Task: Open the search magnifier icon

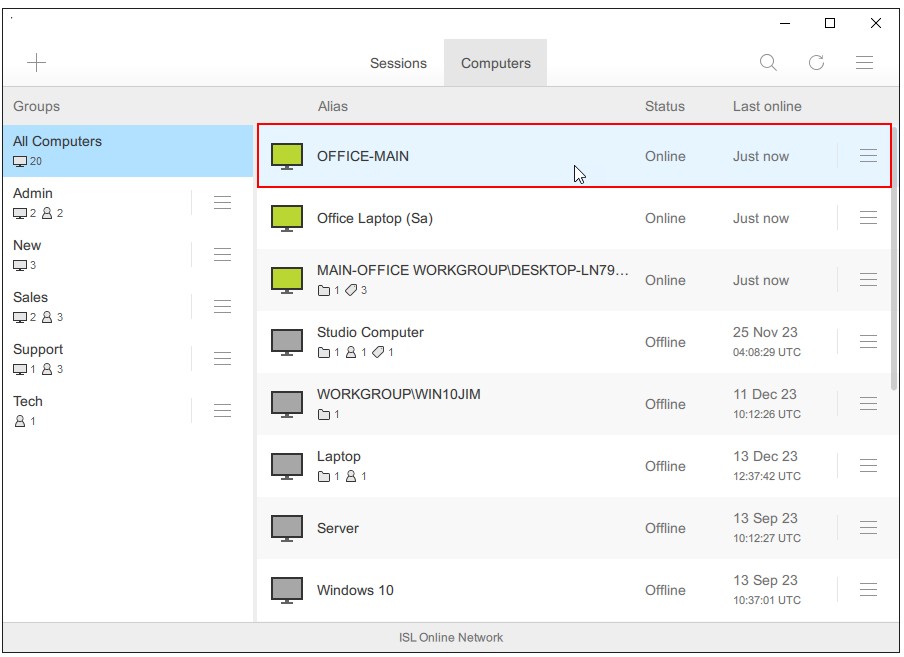Action: 768,63
